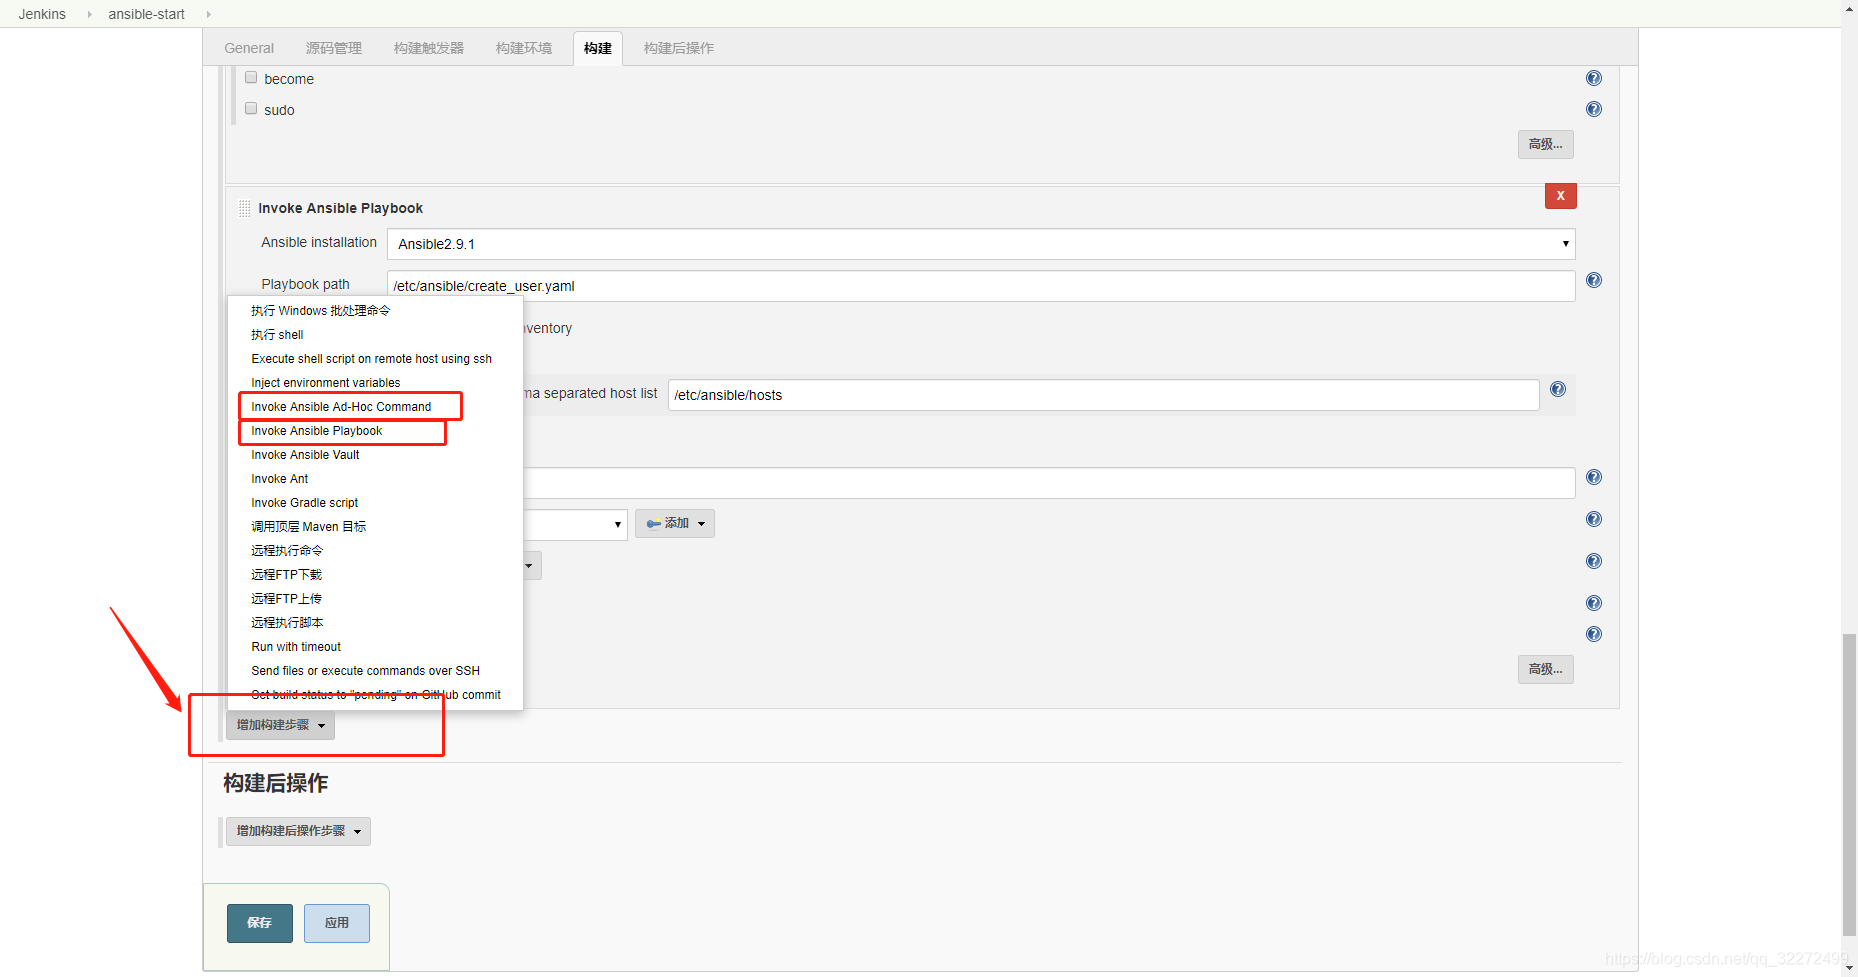Image resolution: width=1858 pixels, height=977 pixels.
Task: Click help icon next to Playbook path field
Action: (1593, 280)
